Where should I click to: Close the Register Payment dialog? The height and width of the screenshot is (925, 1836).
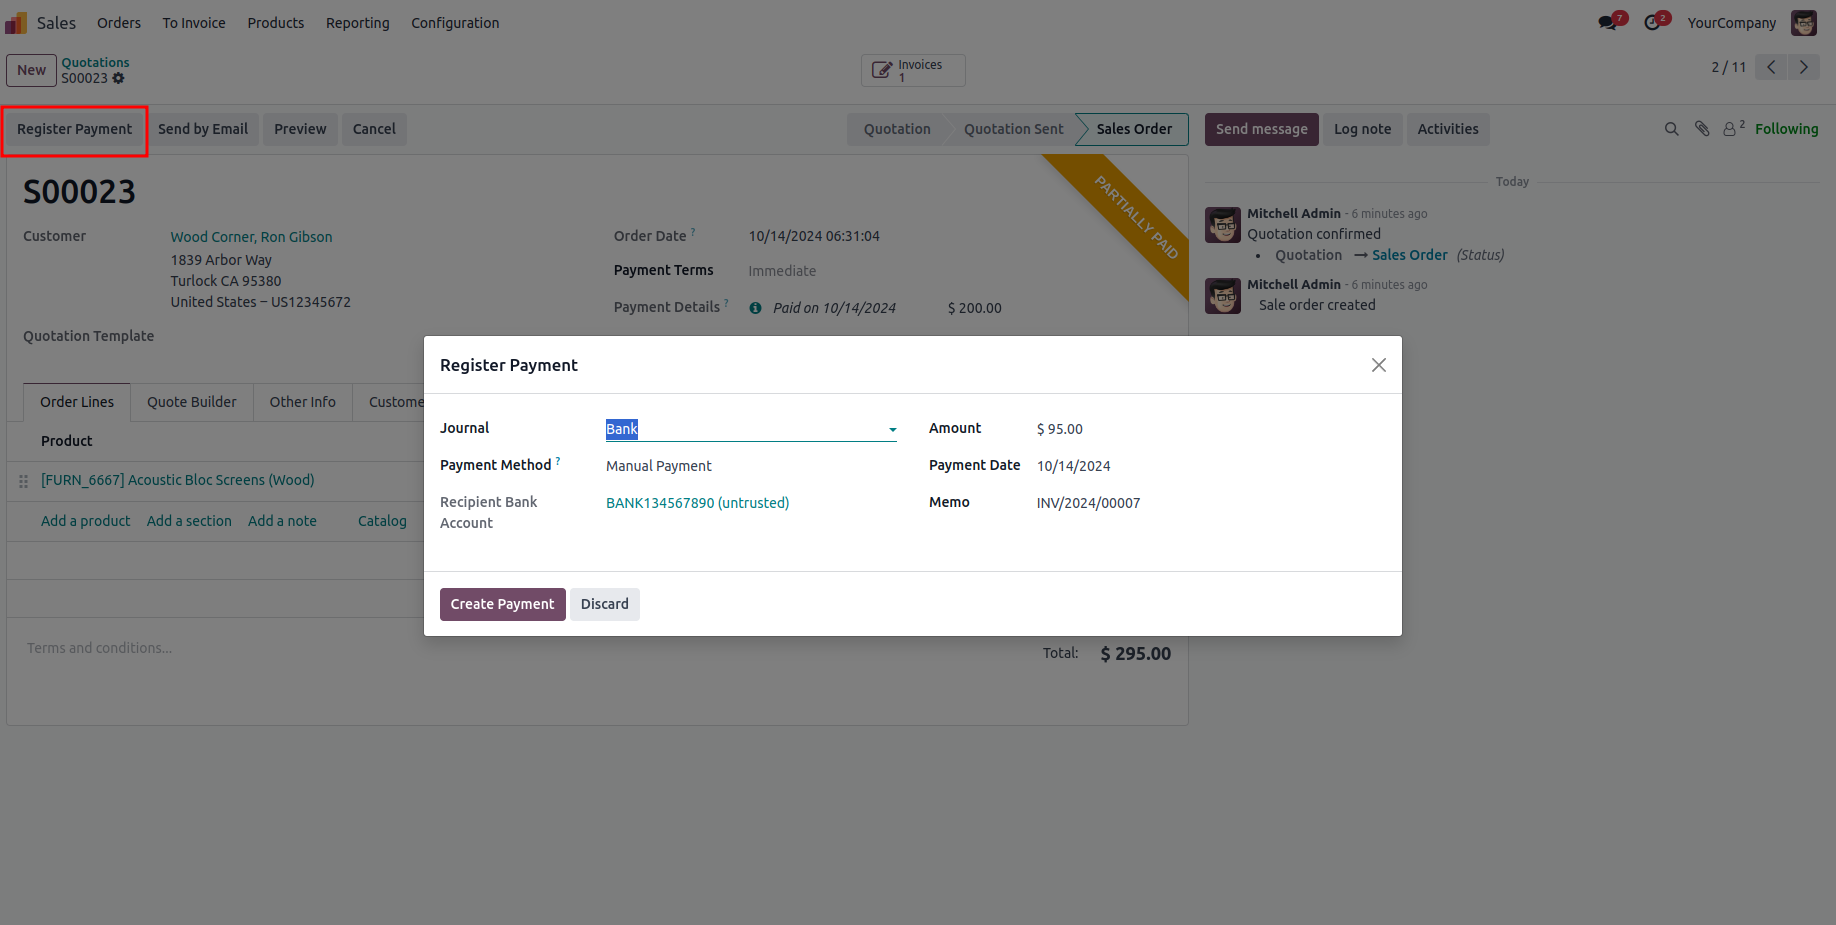1378,365
